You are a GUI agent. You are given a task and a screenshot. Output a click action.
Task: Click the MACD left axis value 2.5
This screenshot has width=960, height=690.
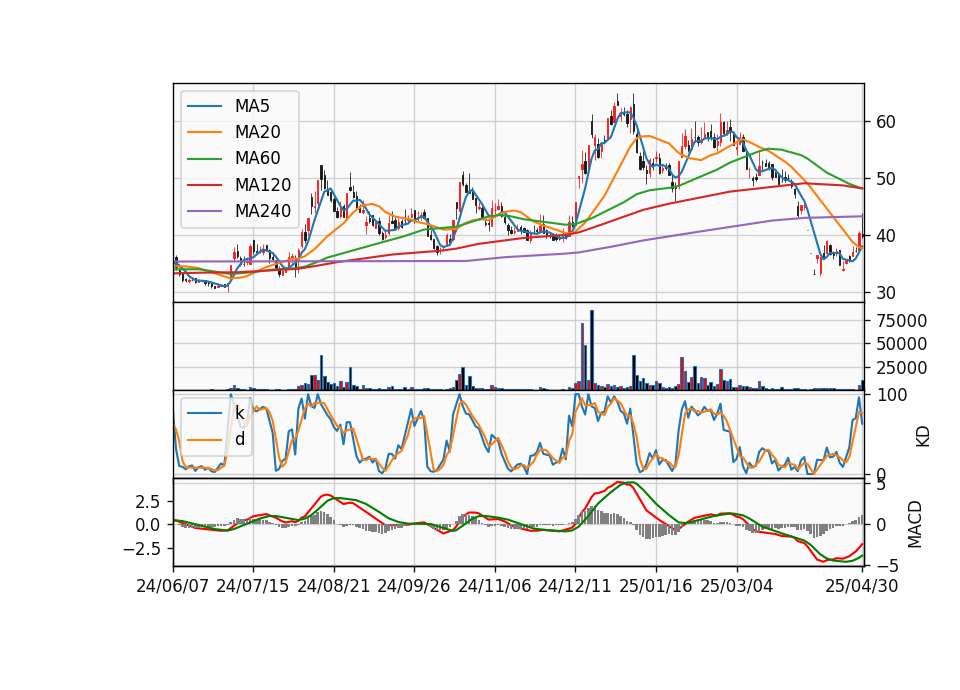[x=147, y=502]
